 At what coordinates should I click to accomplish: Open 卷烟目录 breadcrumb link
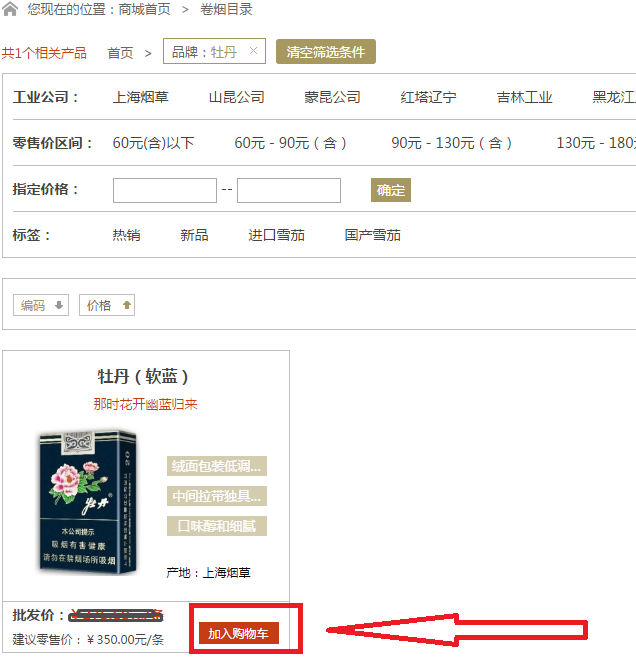226,9
